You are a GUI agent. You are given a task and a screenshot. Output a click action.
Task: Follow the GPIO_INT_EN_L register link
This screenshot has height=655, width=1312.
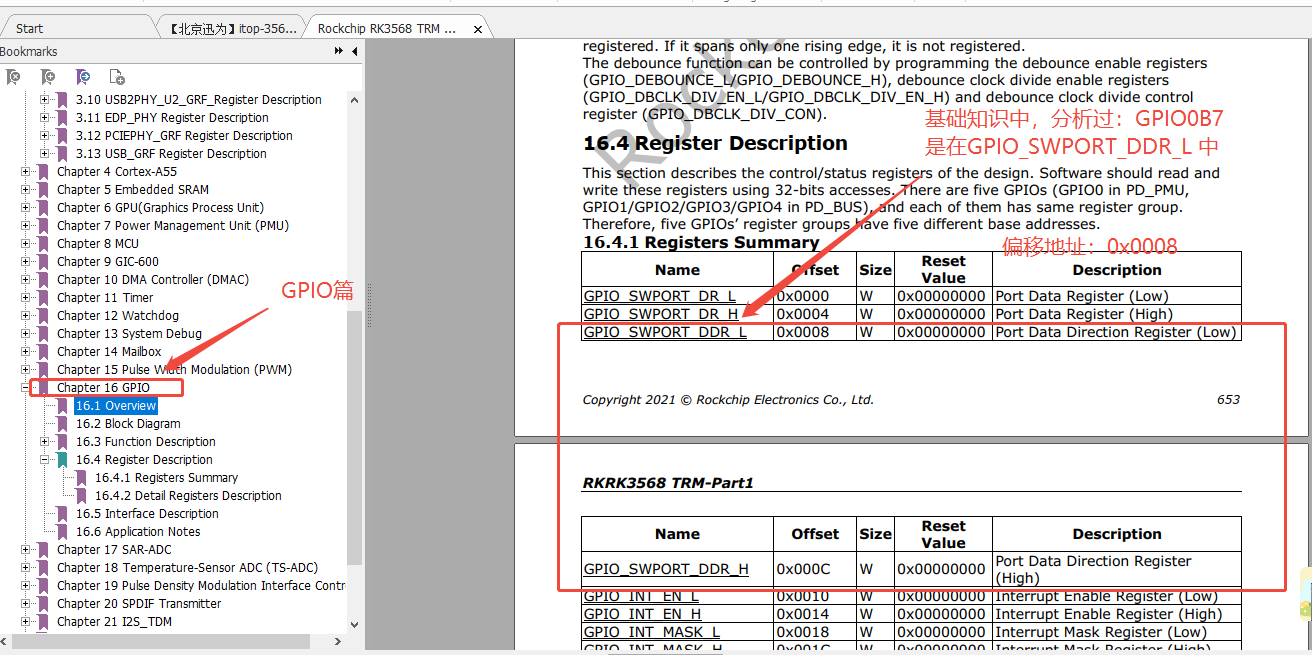click(x=641, y=597)
